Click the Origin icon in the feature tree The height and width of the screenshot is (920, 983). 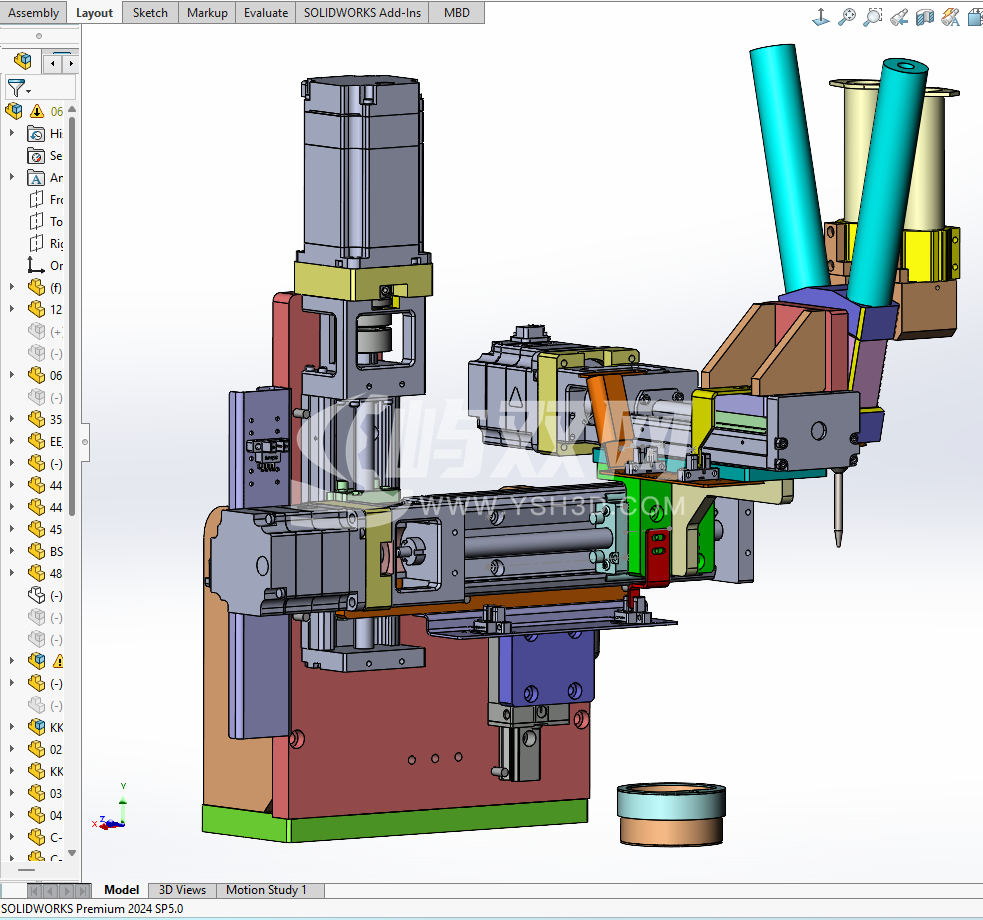pyautogui.click(x=36, y=265)
